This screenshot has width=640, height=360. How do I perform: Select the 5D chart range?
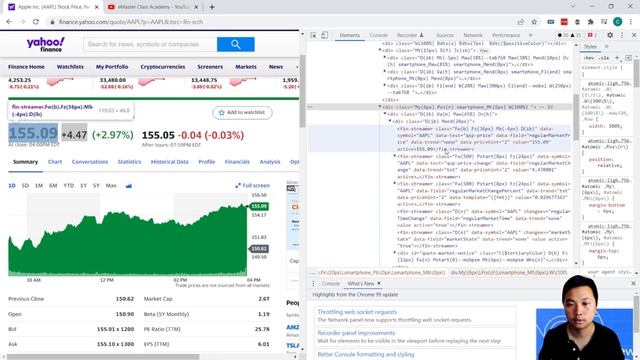(x=25, y=185)
